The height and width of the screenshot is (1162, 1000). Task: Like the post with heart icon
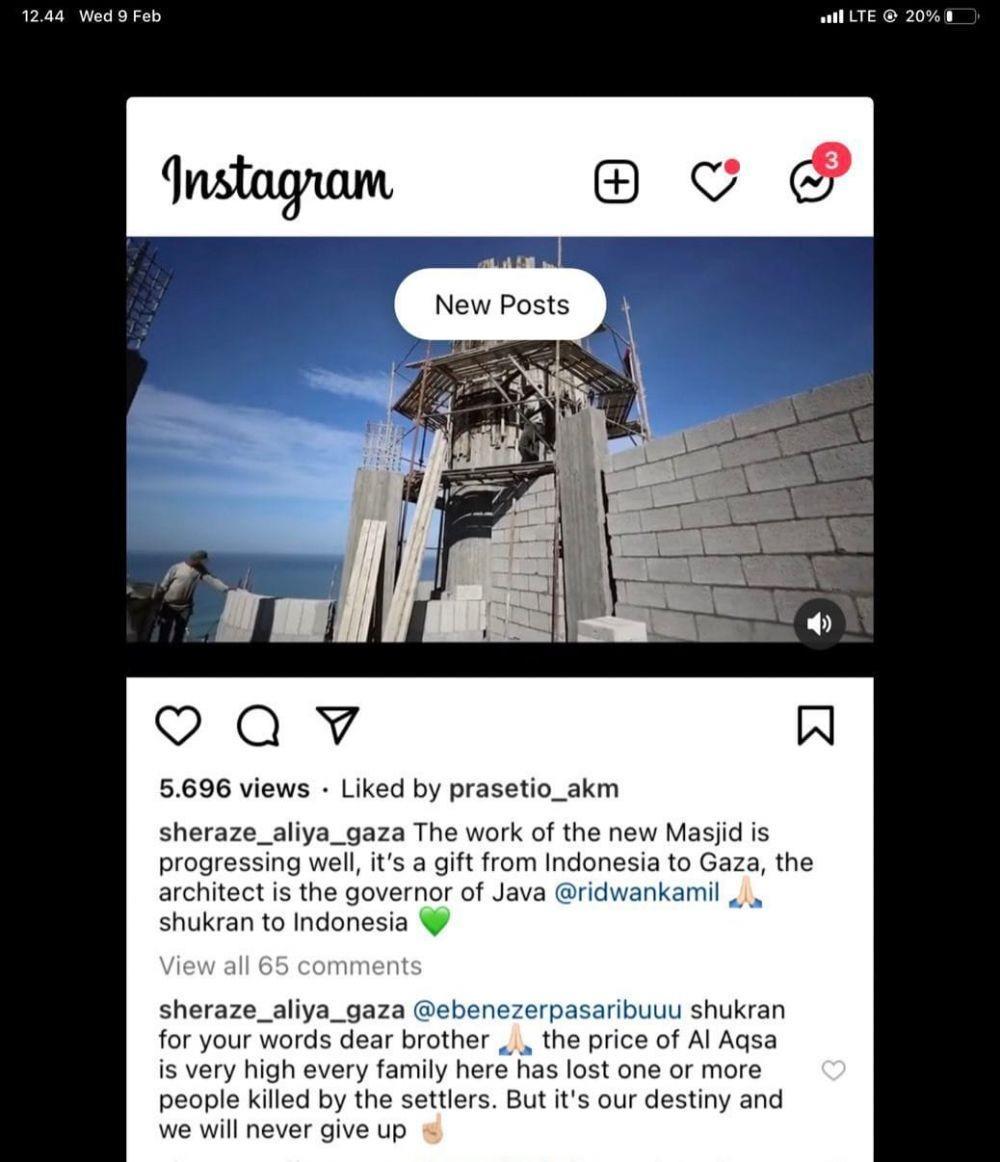(179, 725)
